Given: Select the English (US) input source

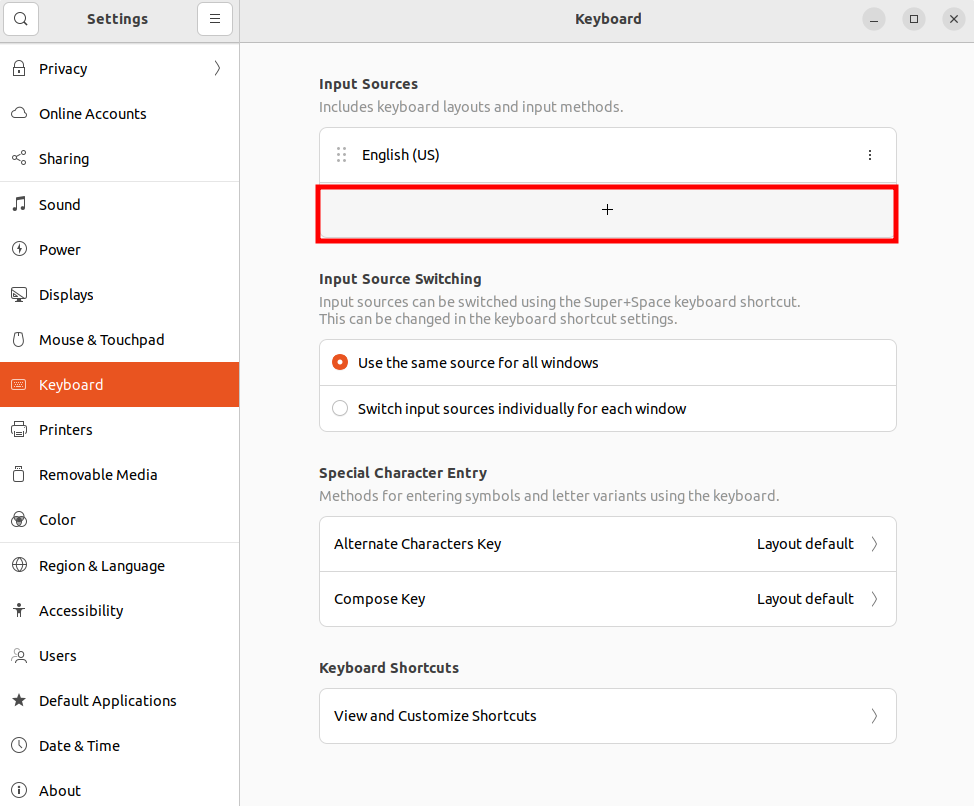Looking at the screenshot, I should 608,155.
